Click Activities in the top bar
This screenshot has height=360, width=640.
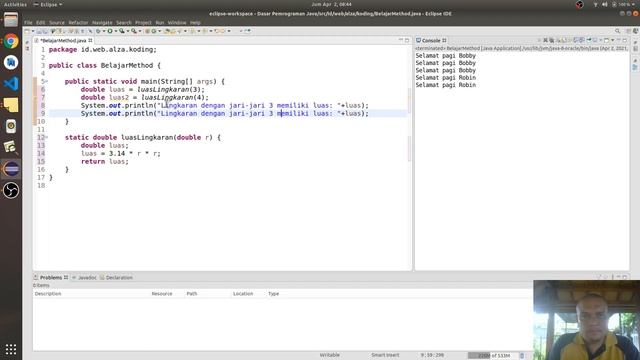tap(15, 4)
